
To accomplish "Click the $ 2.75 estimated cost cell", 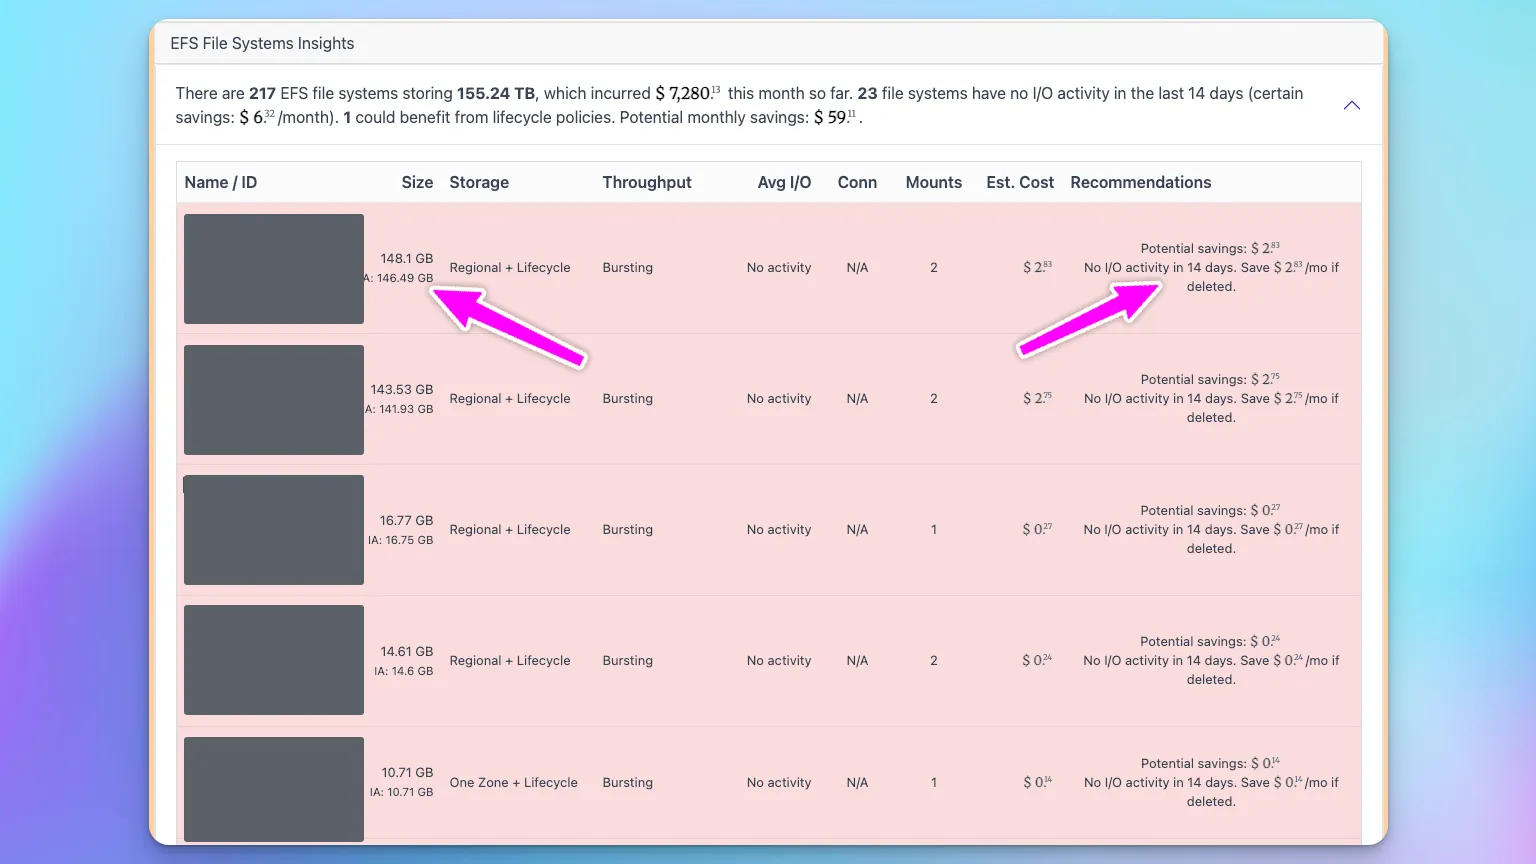I will click(1037, 398).
